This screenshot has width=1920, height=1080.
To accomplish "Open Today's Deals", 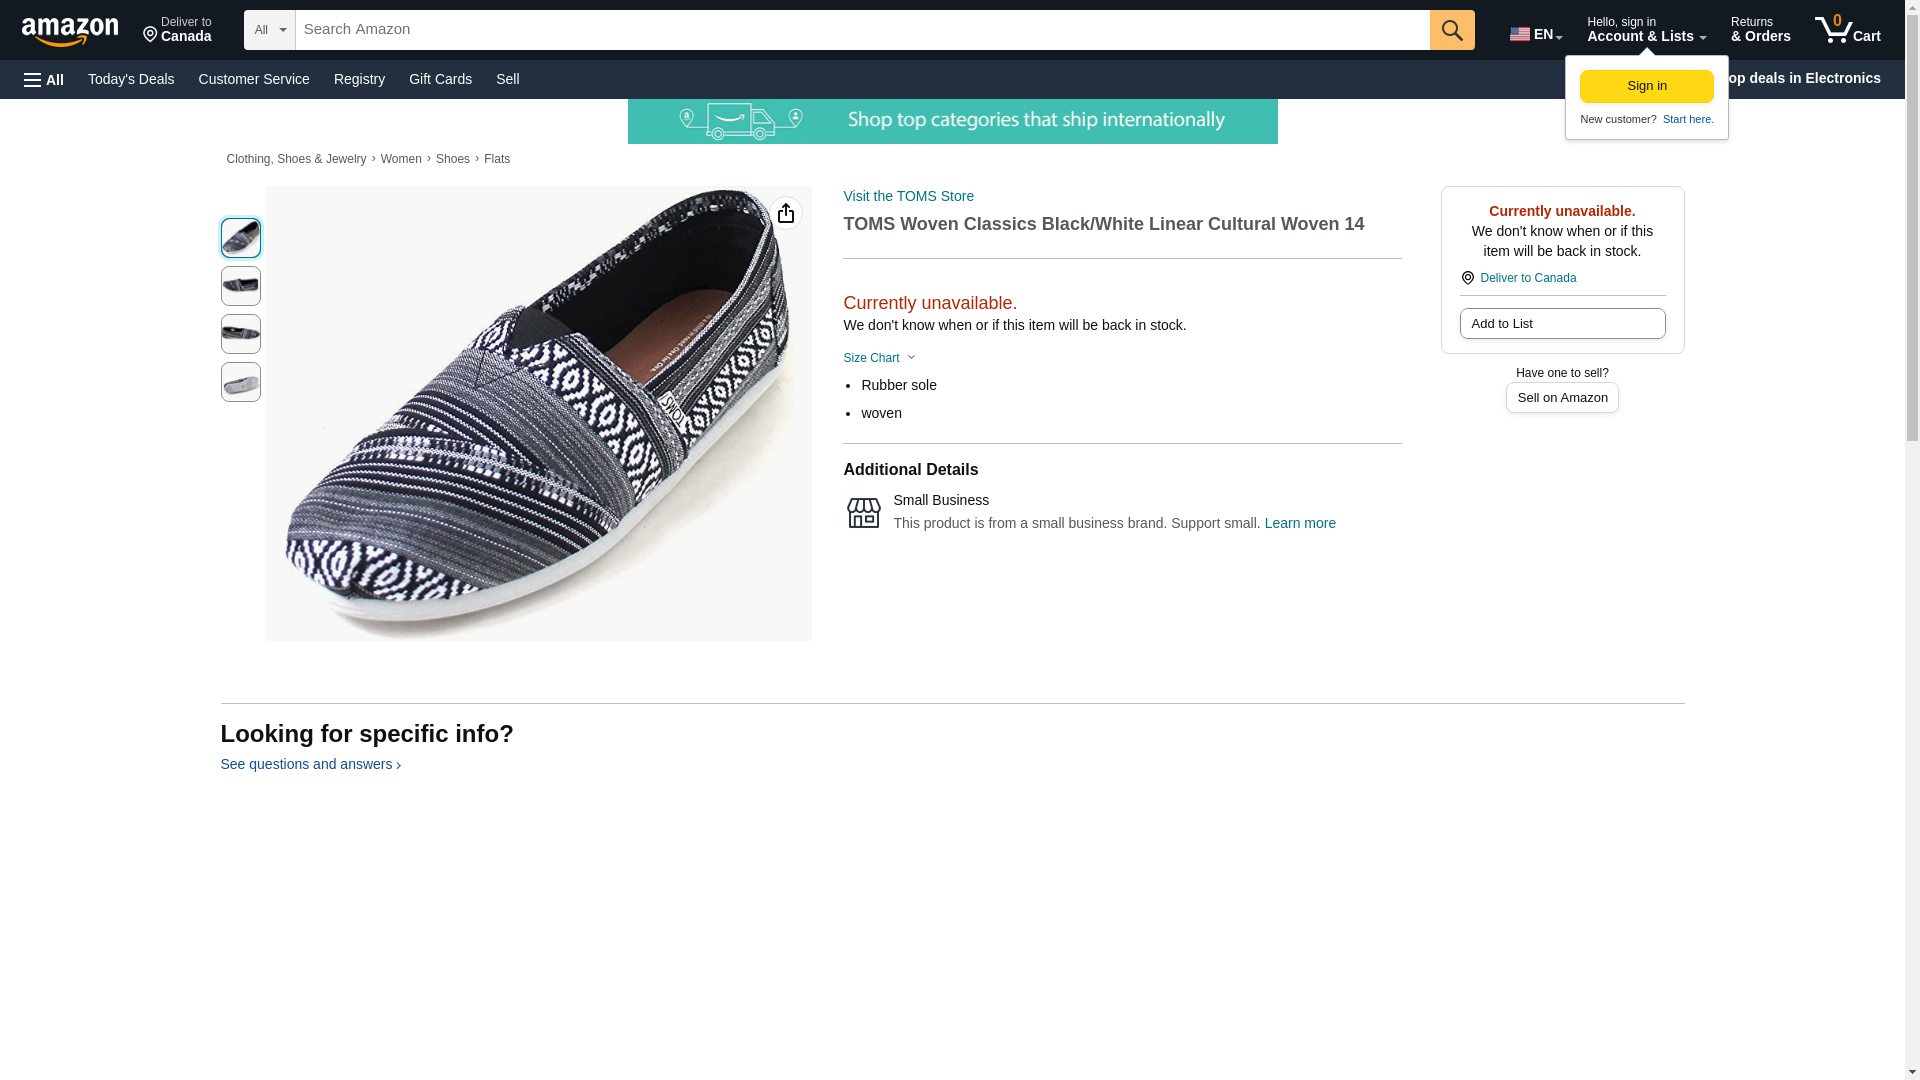I will (x=131, y=79).
